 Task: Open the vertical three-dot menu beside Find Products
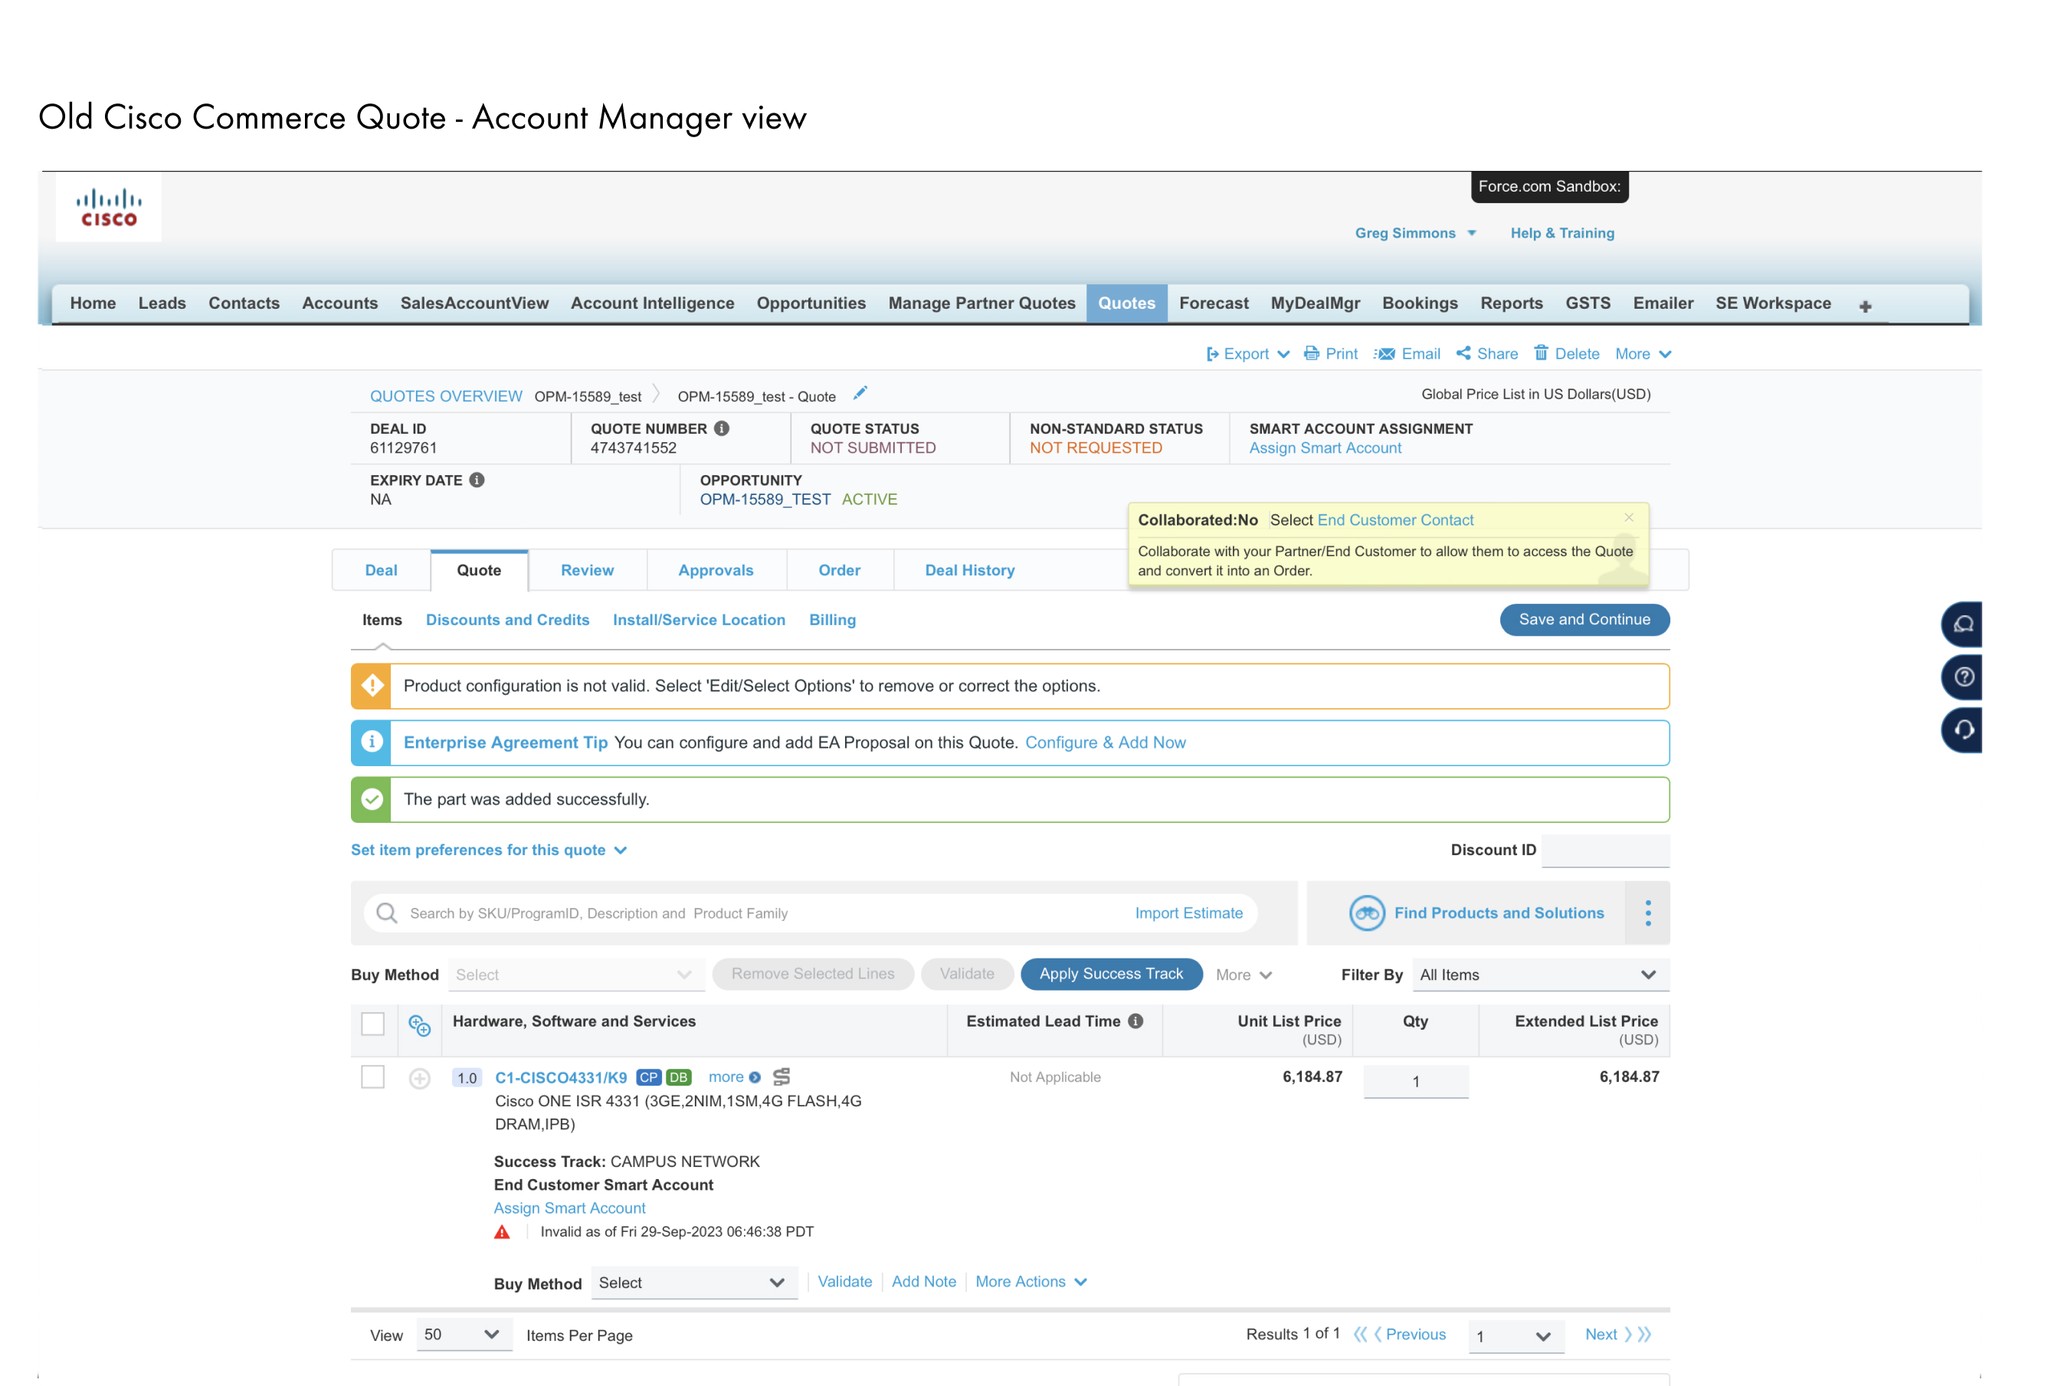[1647, 913]
